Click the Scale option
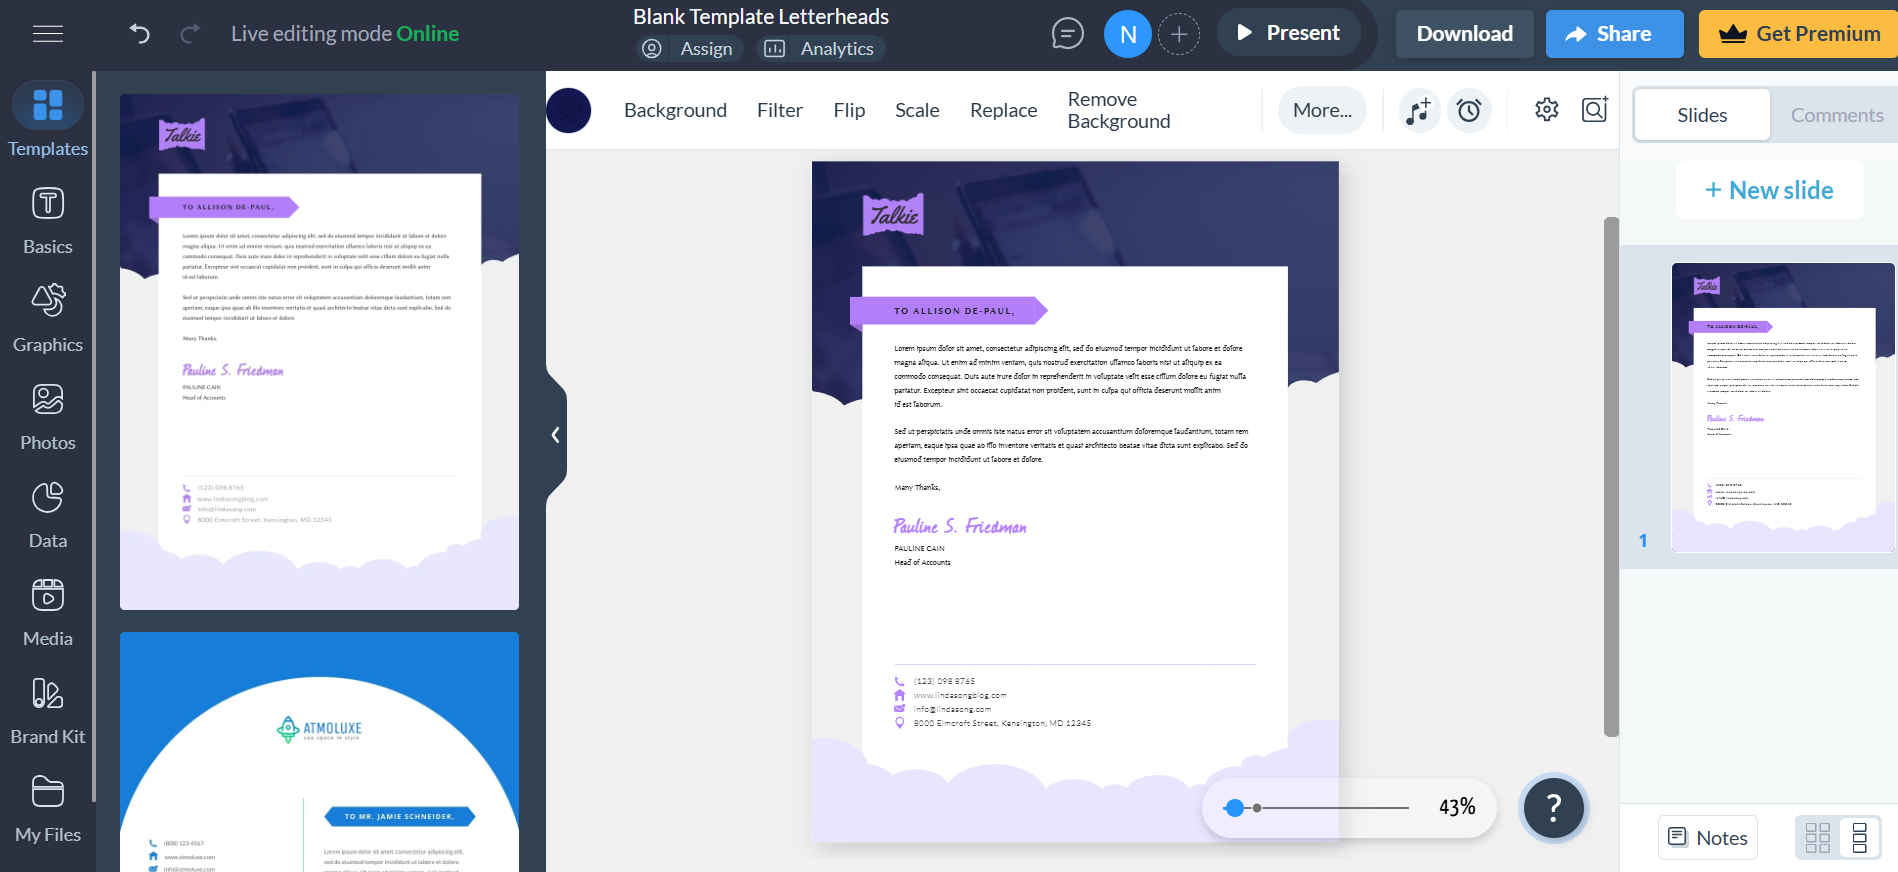The width and height of the screenshot is (1898, 872). click(917, 110)
